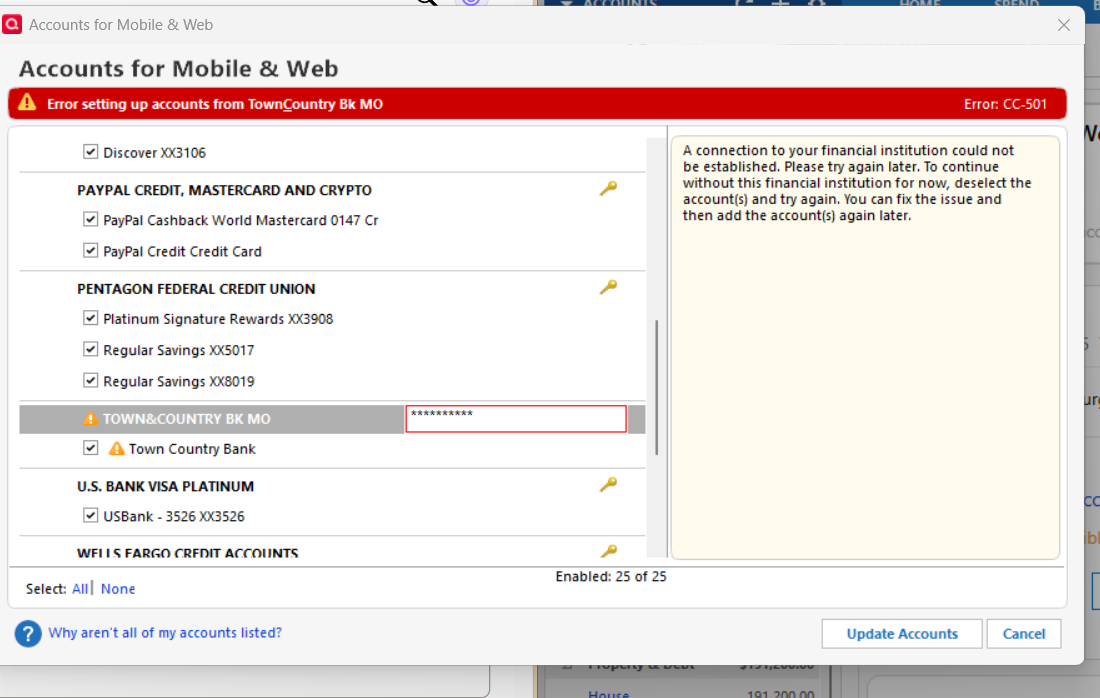Select None accounts link
The width and height of the screenshot is (1100, 698).
(118, 589)
